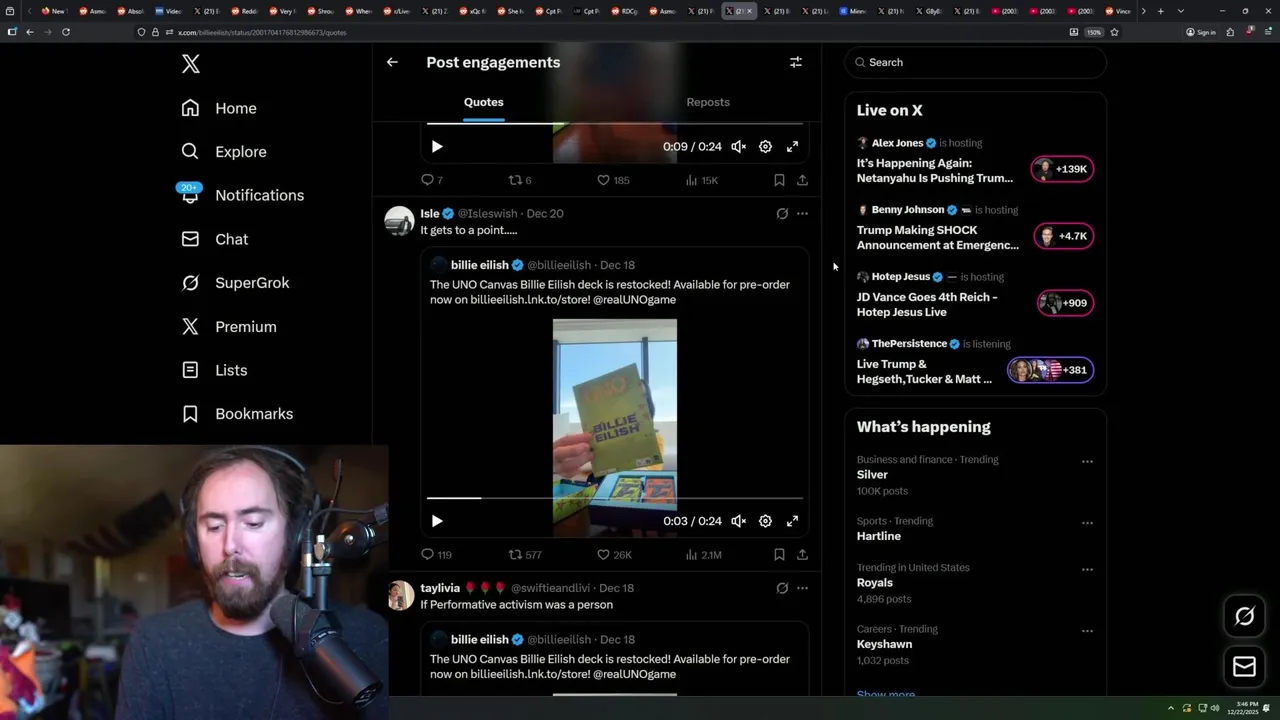The image size is (1280, 720).
Task: Mute the video at 0:03
Action: pos(738,521)
